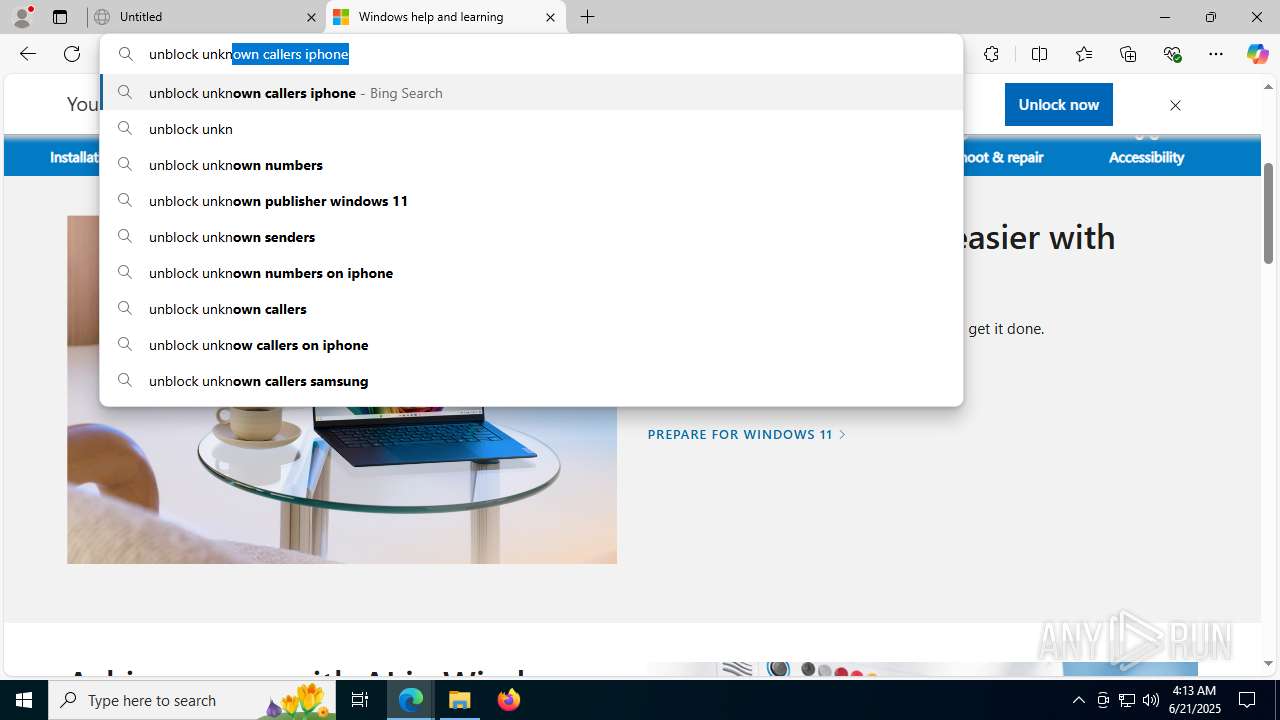Open File Explorer from the taskbar

point(460,700)
